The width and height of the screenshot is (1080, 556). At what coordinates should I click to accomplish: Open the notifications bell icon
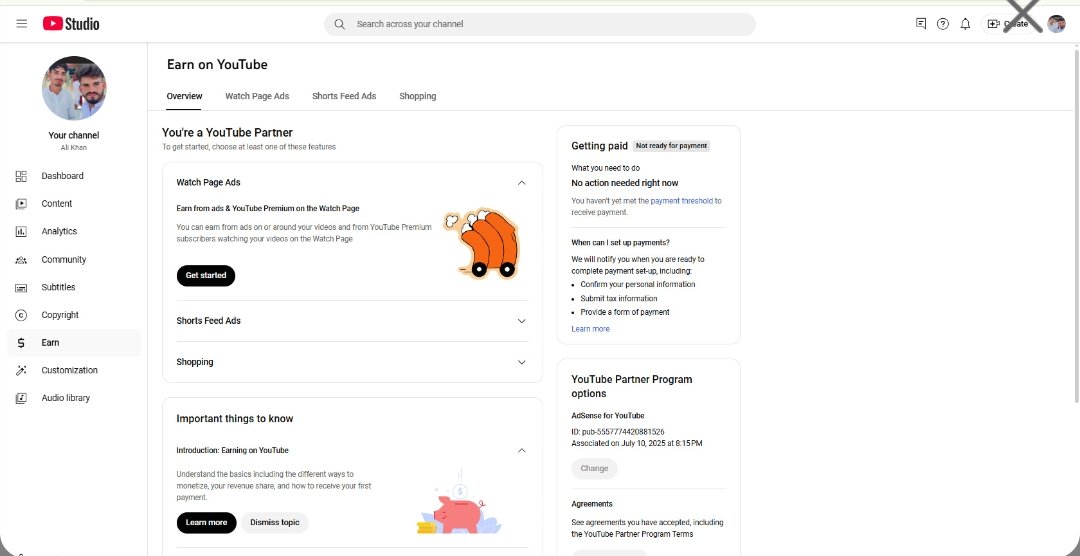click(966, 24)
